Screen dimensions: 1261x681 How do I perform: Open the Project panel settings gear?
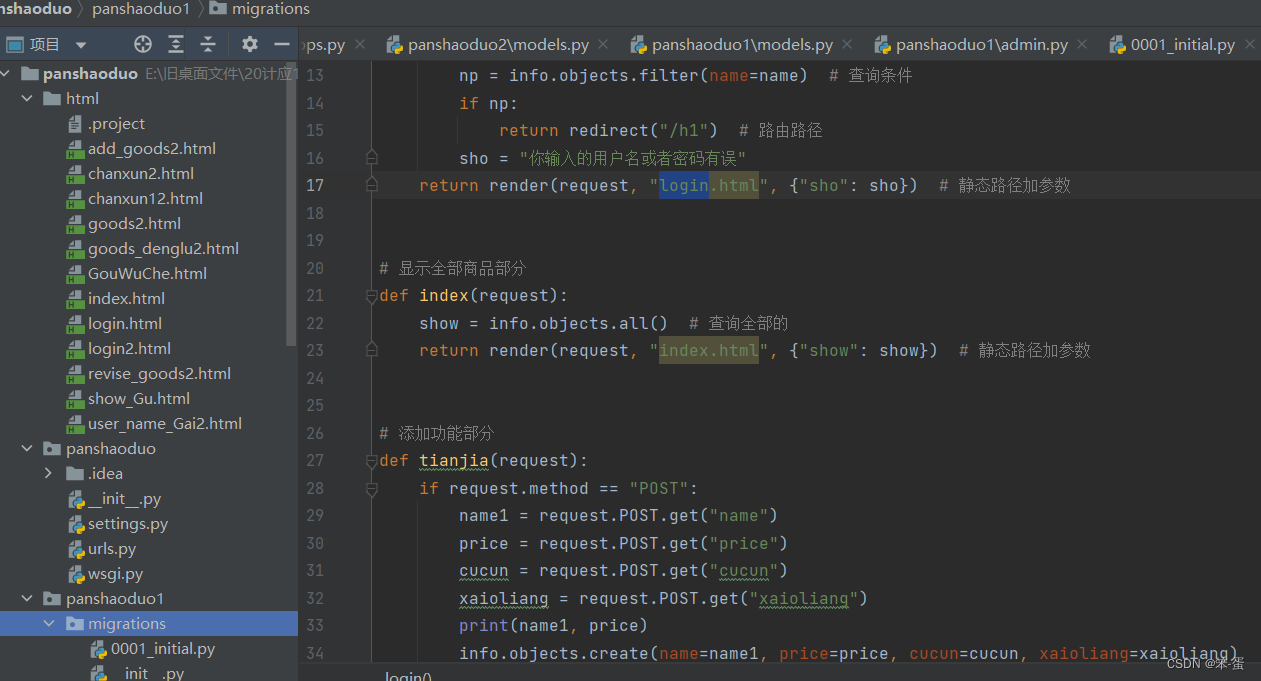[x=248, y=43]
